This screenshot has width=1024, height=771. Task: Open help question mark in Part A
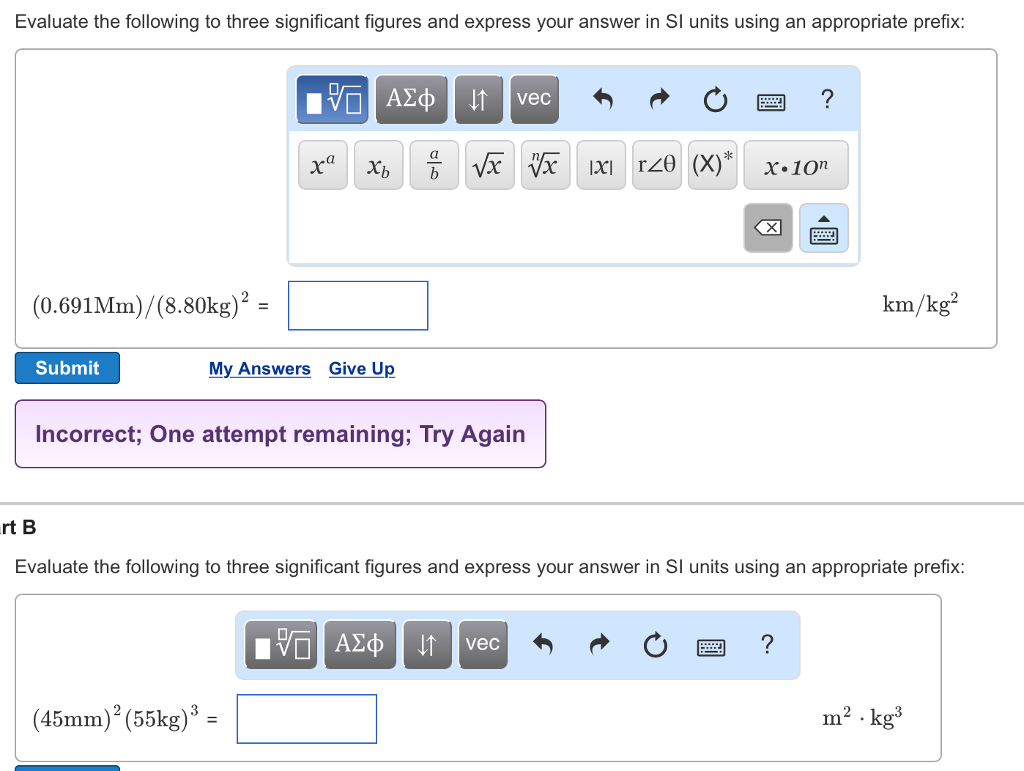(827, 99)
